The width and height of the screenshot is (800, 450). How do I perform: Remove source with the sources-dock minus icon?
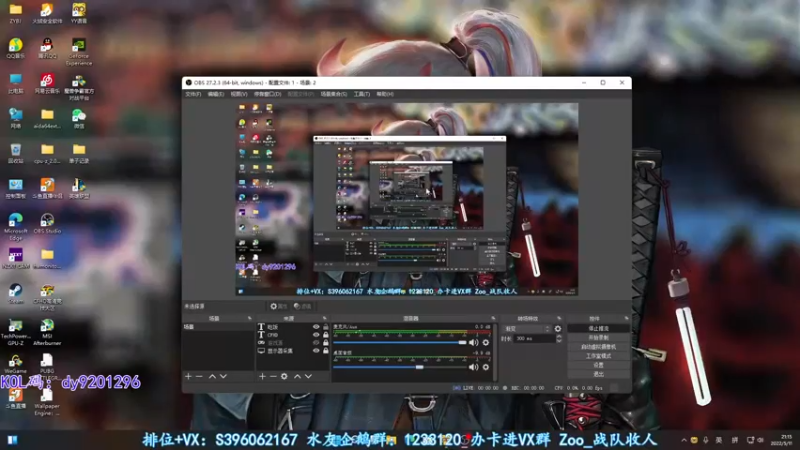273,377
